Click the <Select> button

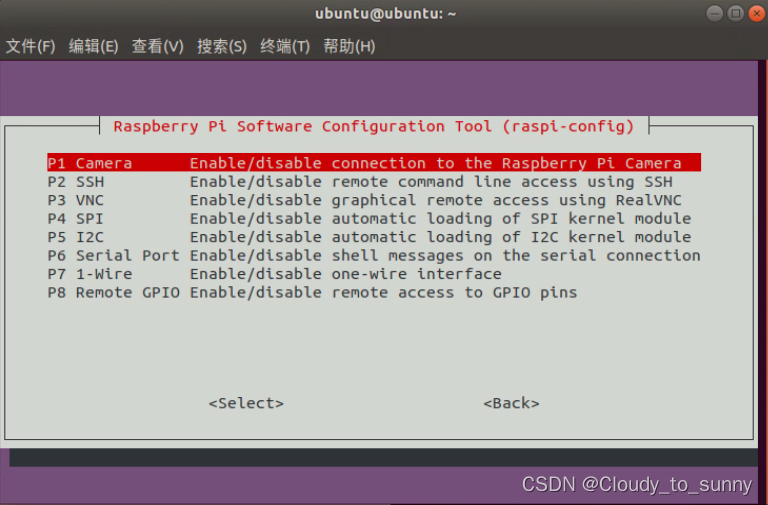246,403
